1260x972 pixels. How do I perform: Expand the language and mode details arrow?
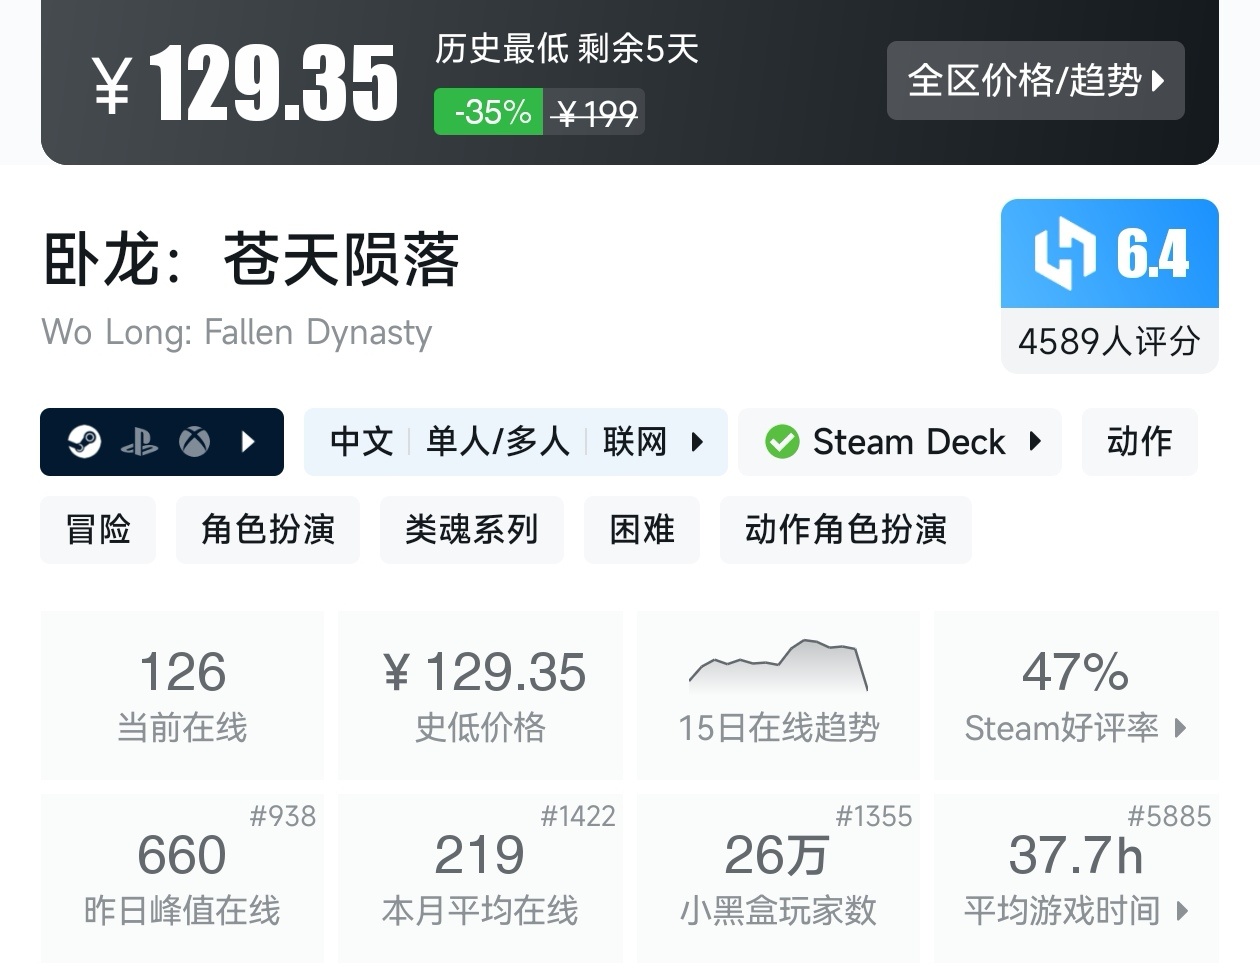pos(698,441)
